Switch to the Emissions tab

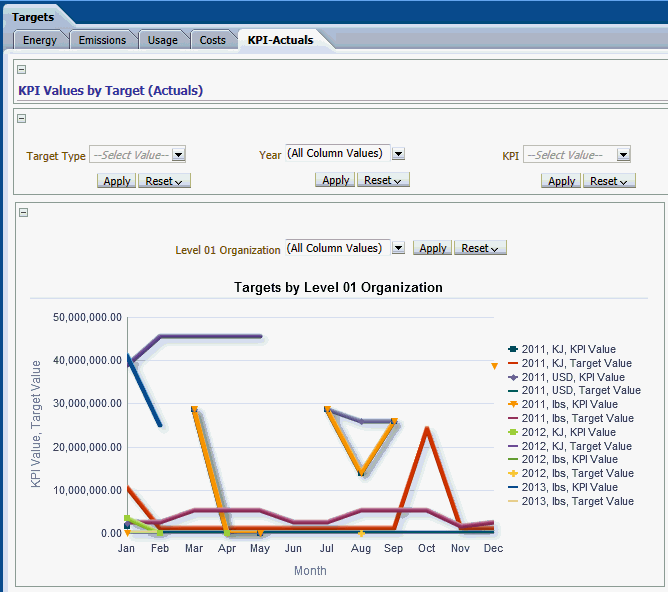point(102,40)
